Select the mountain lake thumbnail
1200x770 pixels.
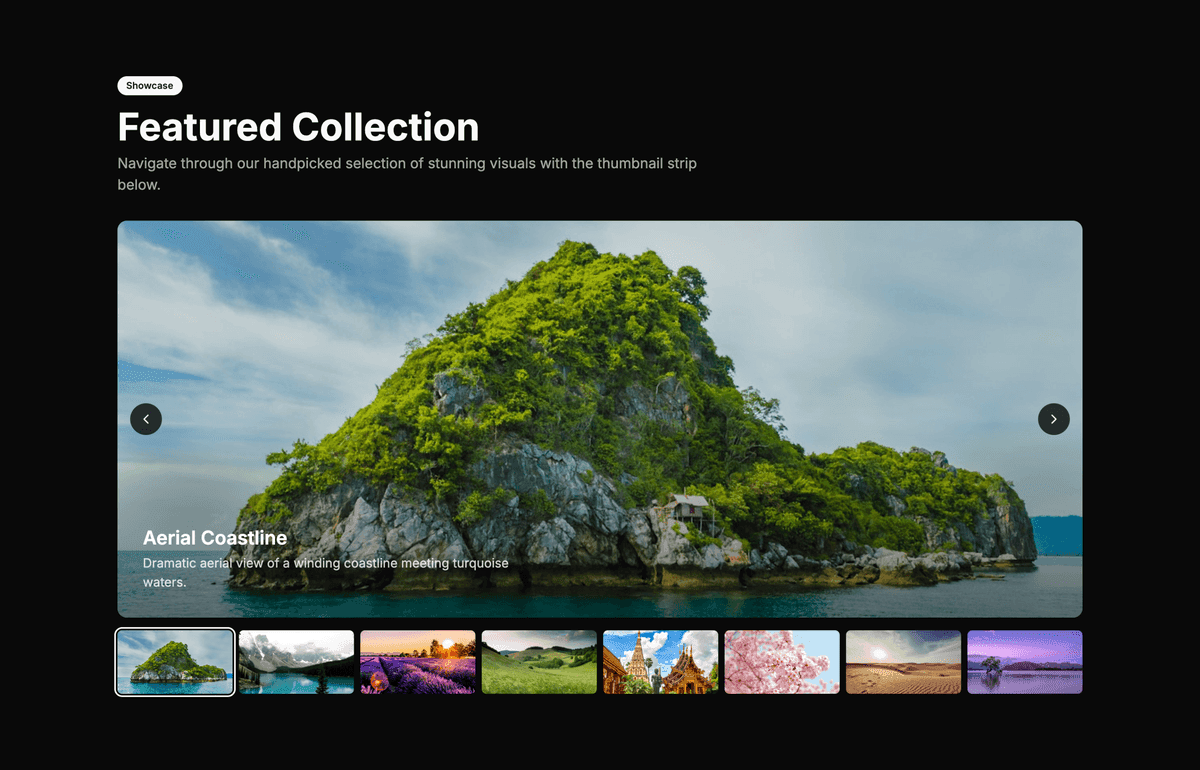[296, 661]
